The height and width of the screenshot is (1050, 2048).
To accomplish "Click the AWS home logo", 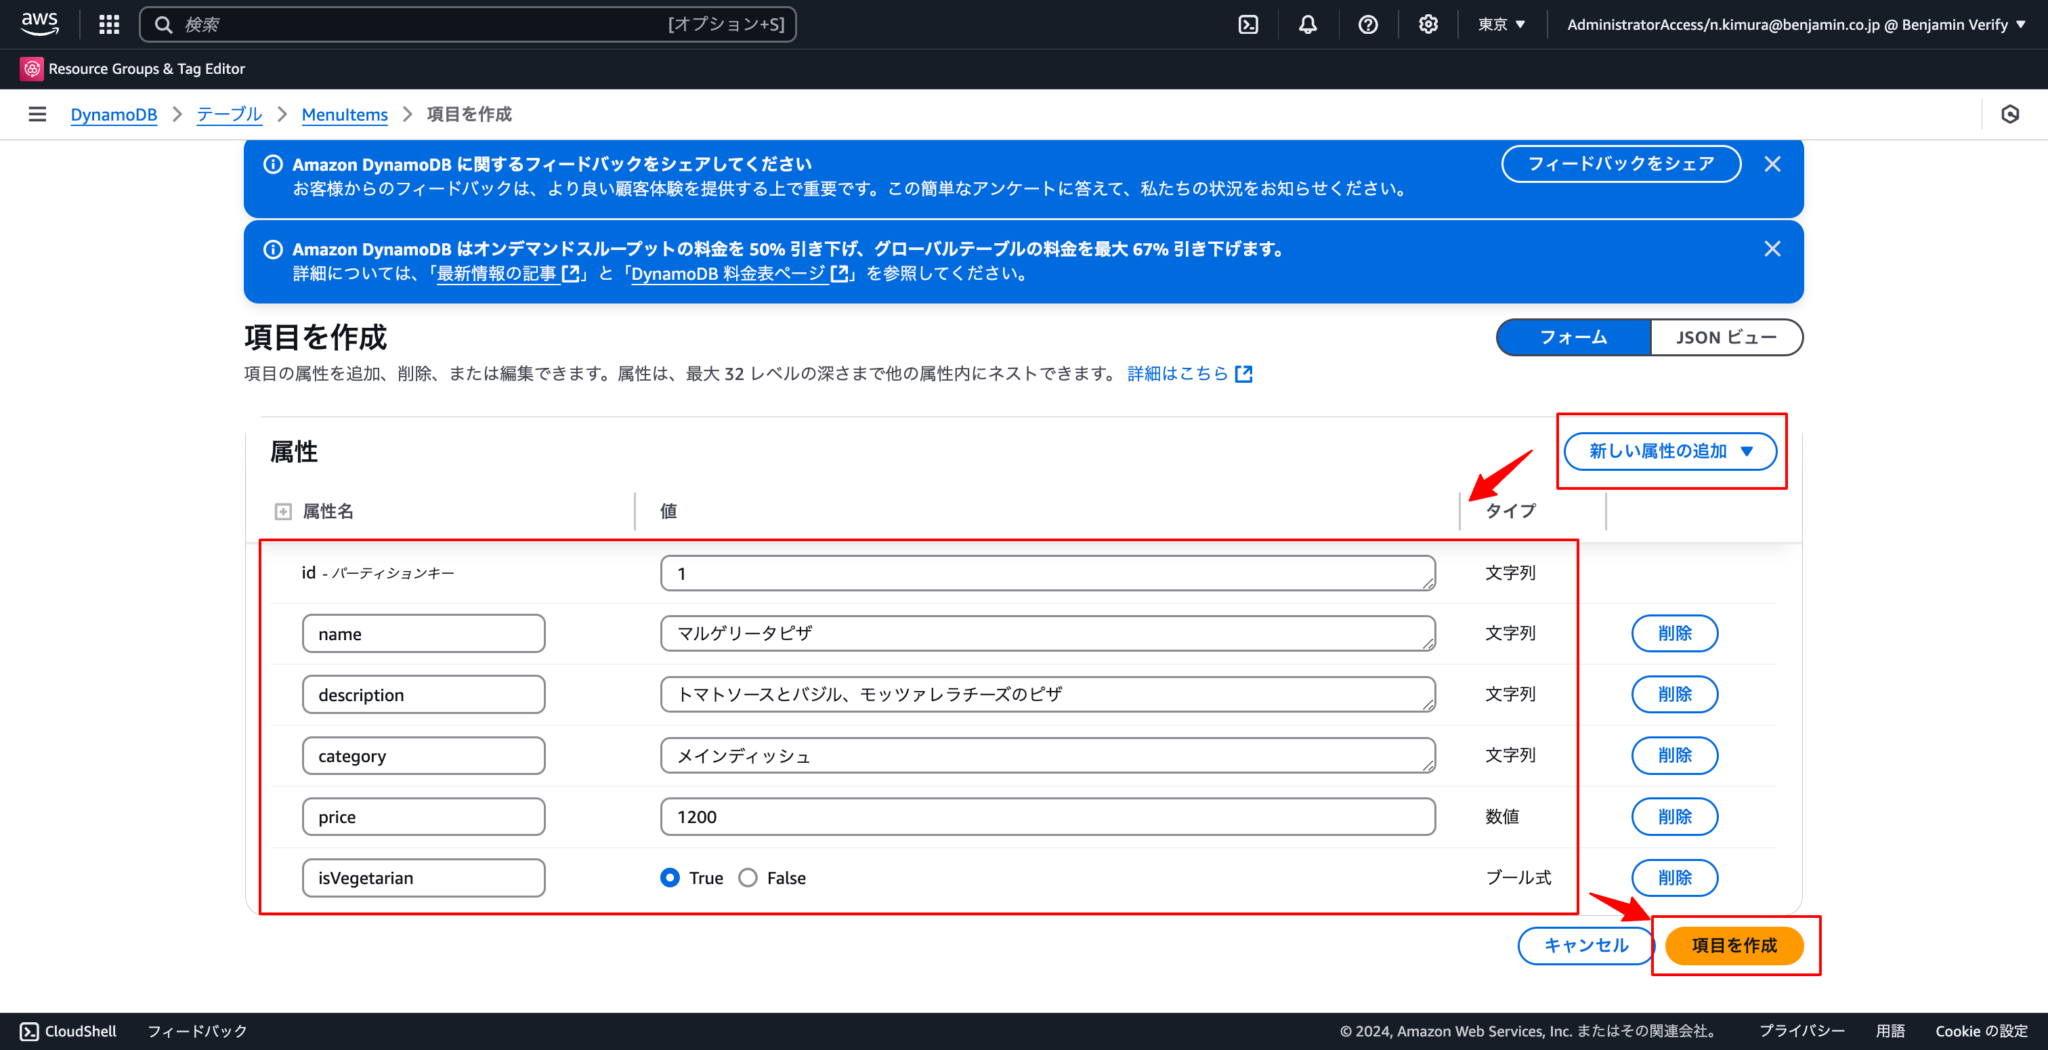I will point(39,24).
